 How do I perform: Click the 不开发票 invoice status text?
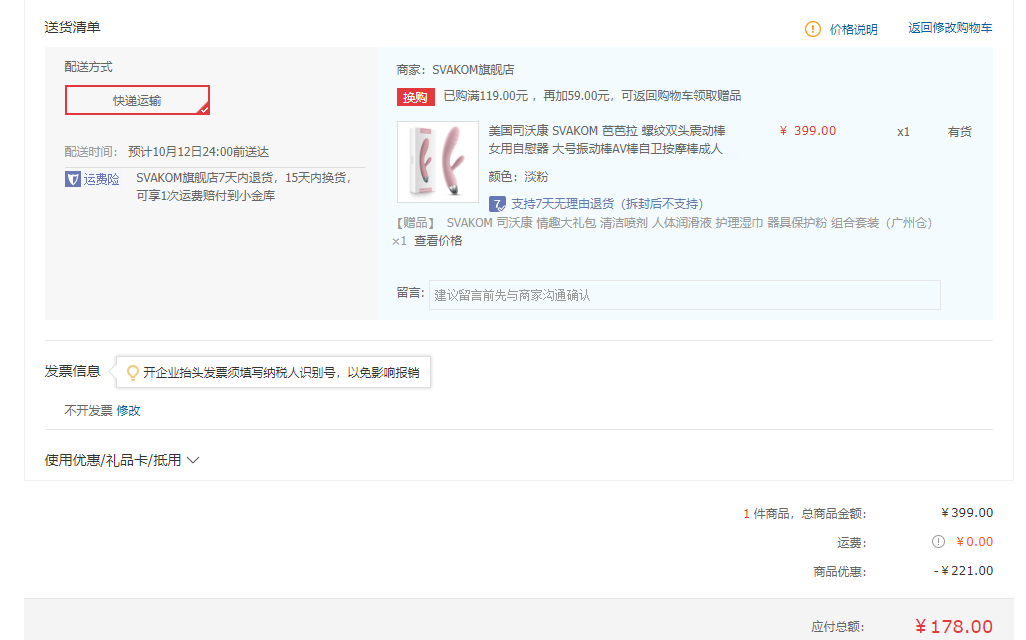(88, 410)
